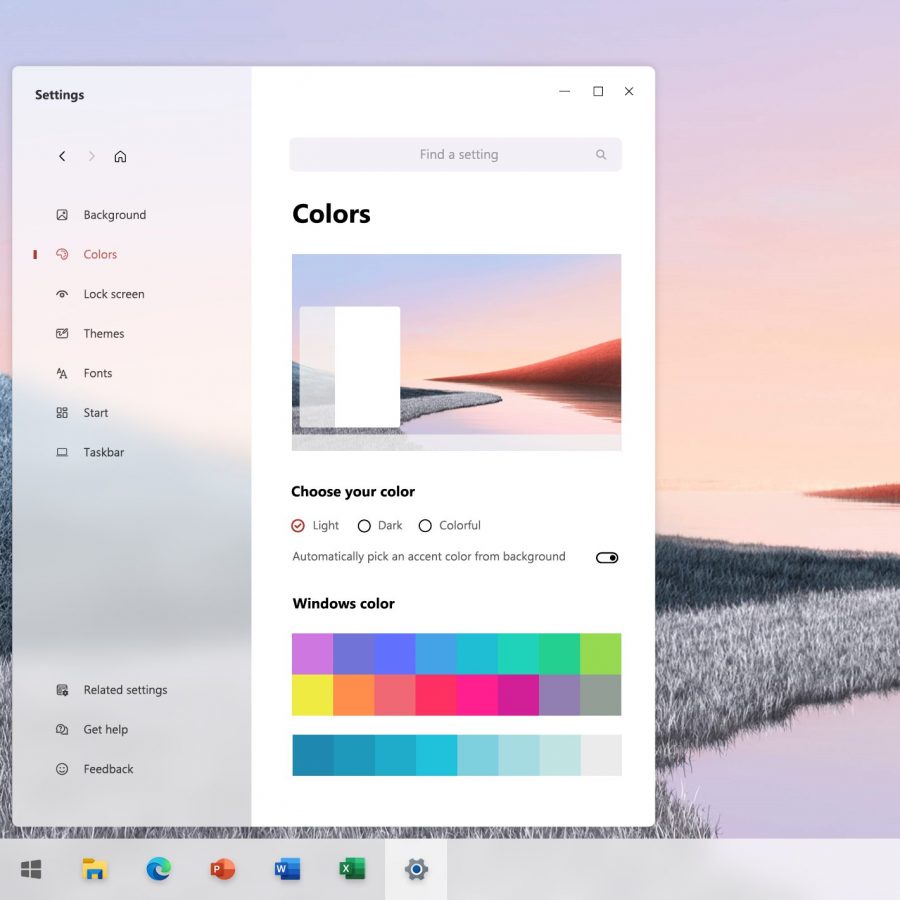900x900 pixels.
Task: Select the Colorful radio option
Action: click(425, 526)
